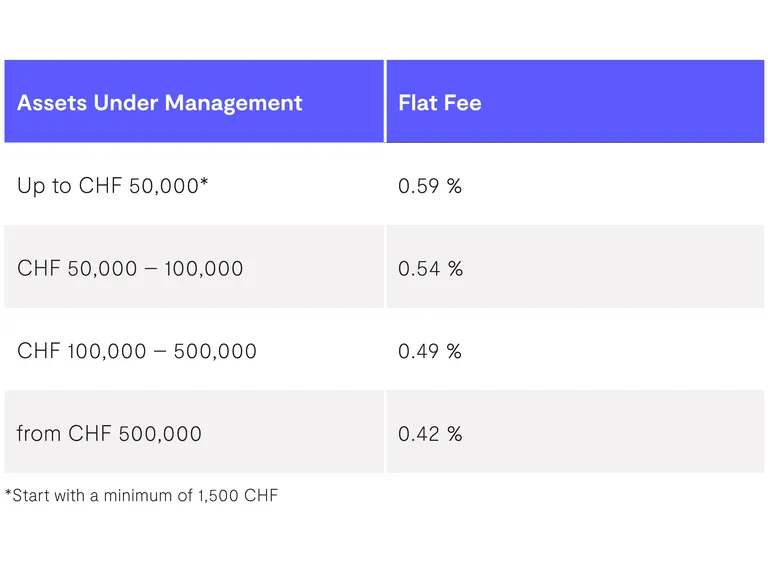This screenshot has width=768, height=576.
Task: Select the 0.54 % fee value
Action: pos(430,269)
